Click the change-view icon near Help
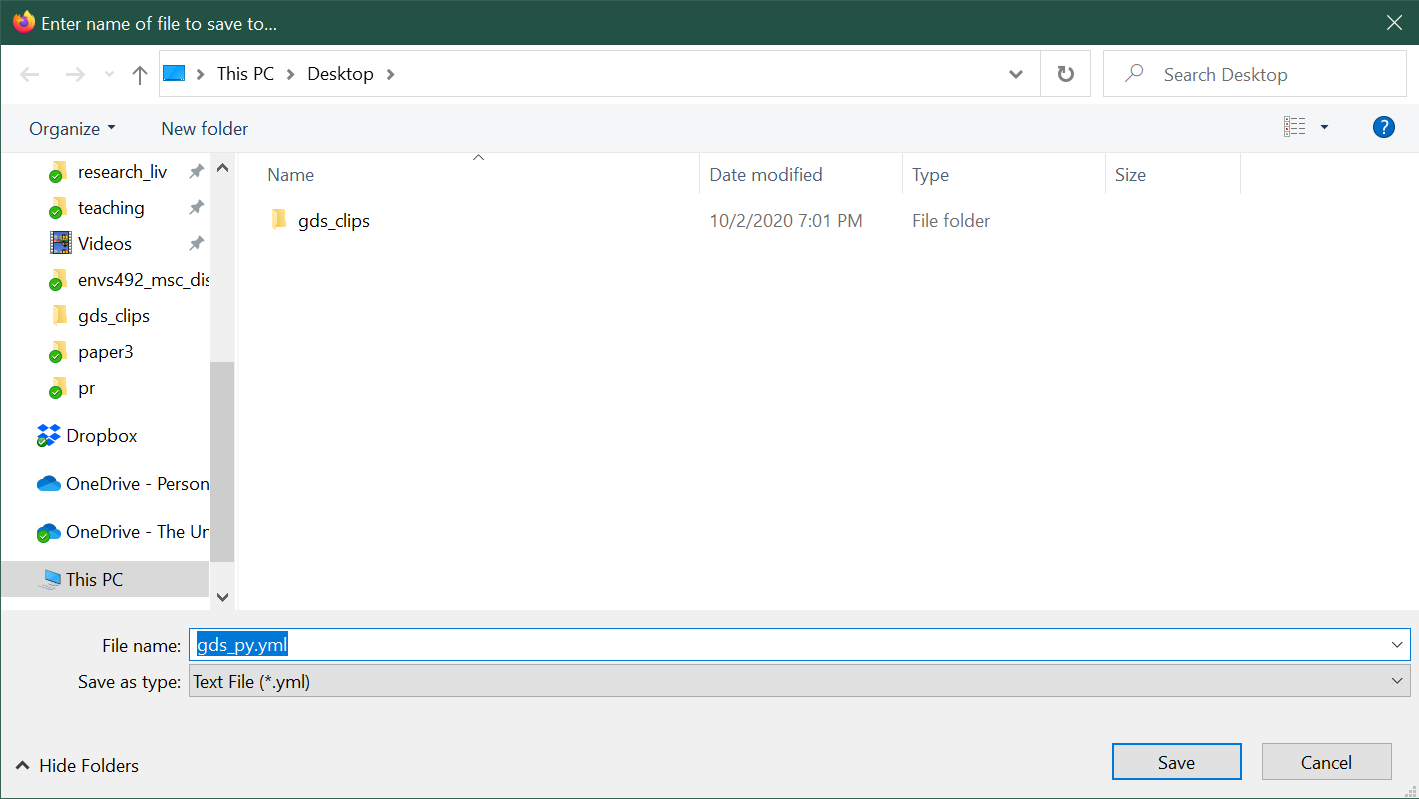Image resolution: width=1419 pixels, height=799 pixels. click(x=1295, y=126)
